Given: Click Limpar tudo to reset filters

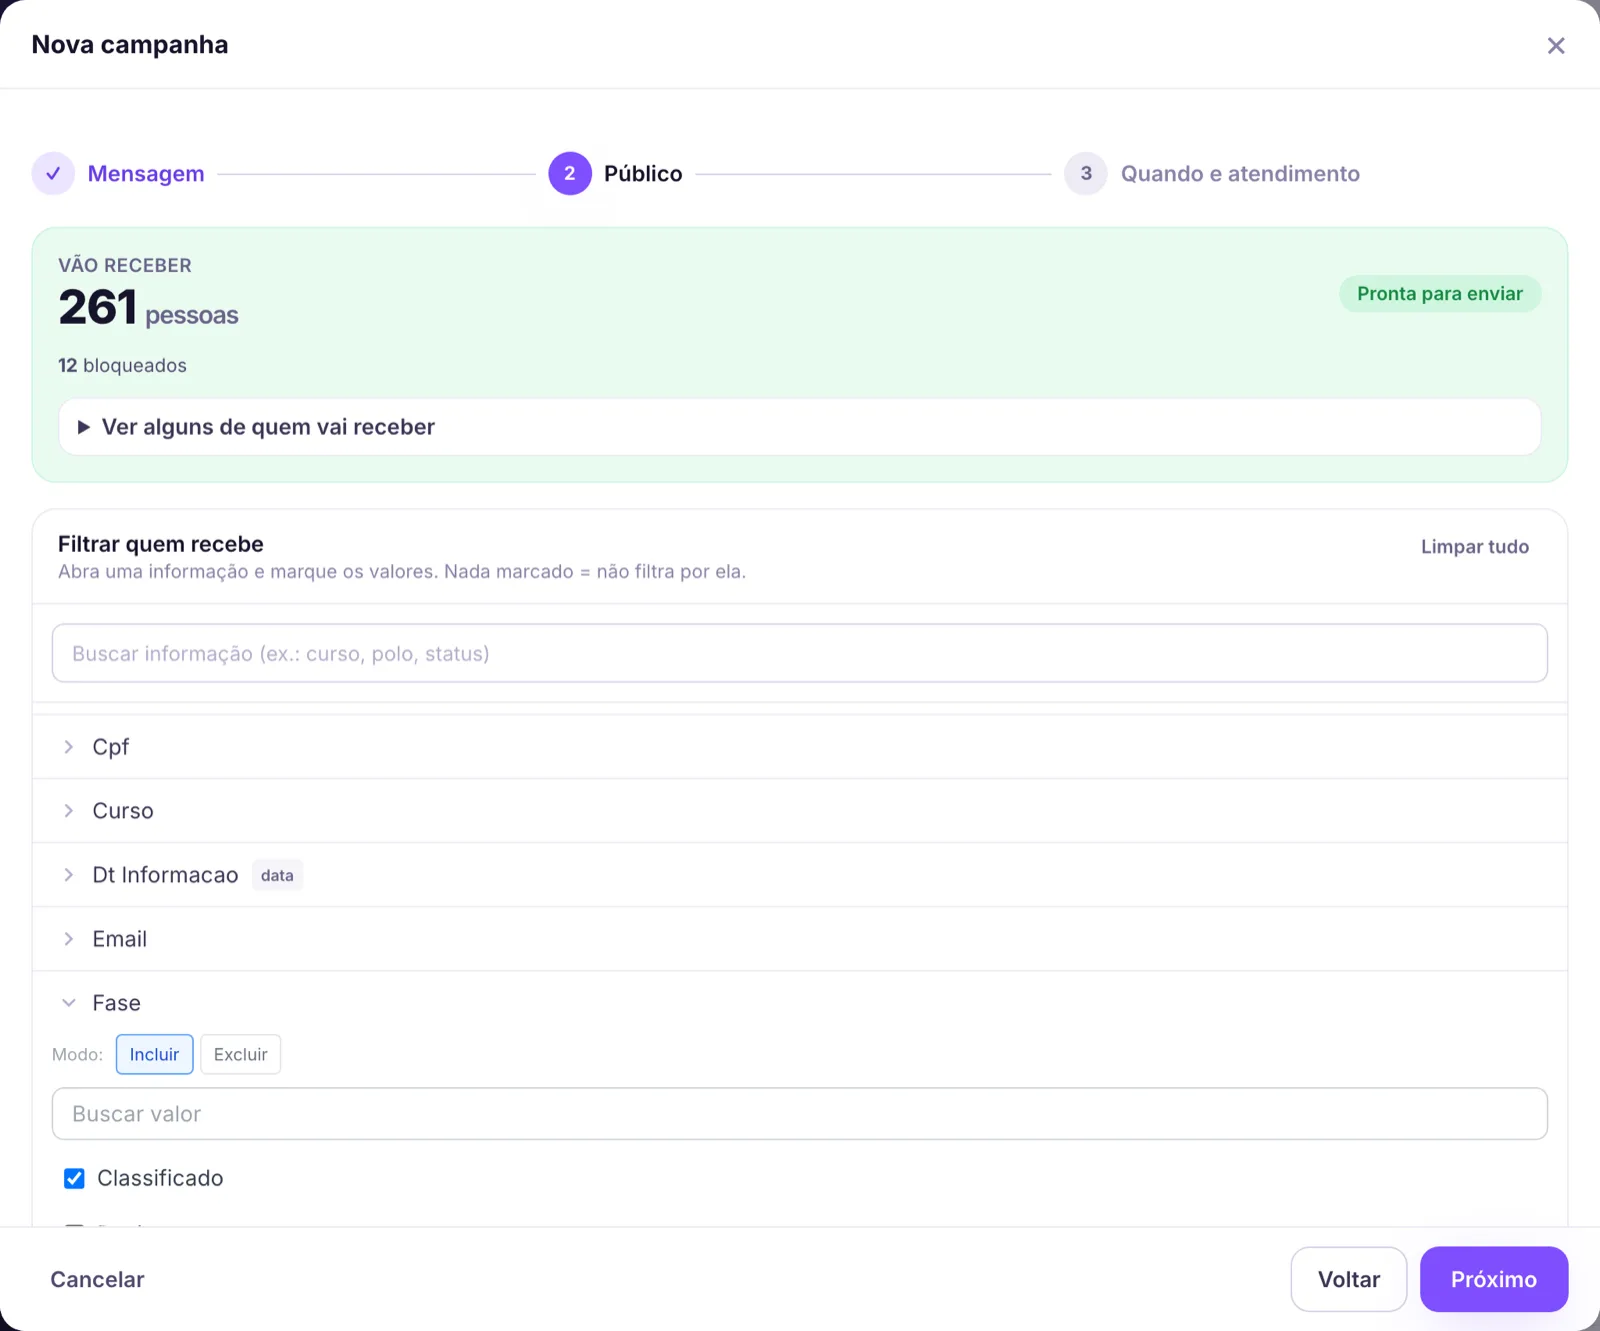Looking at the screenshot, I should click(1475, 547).
